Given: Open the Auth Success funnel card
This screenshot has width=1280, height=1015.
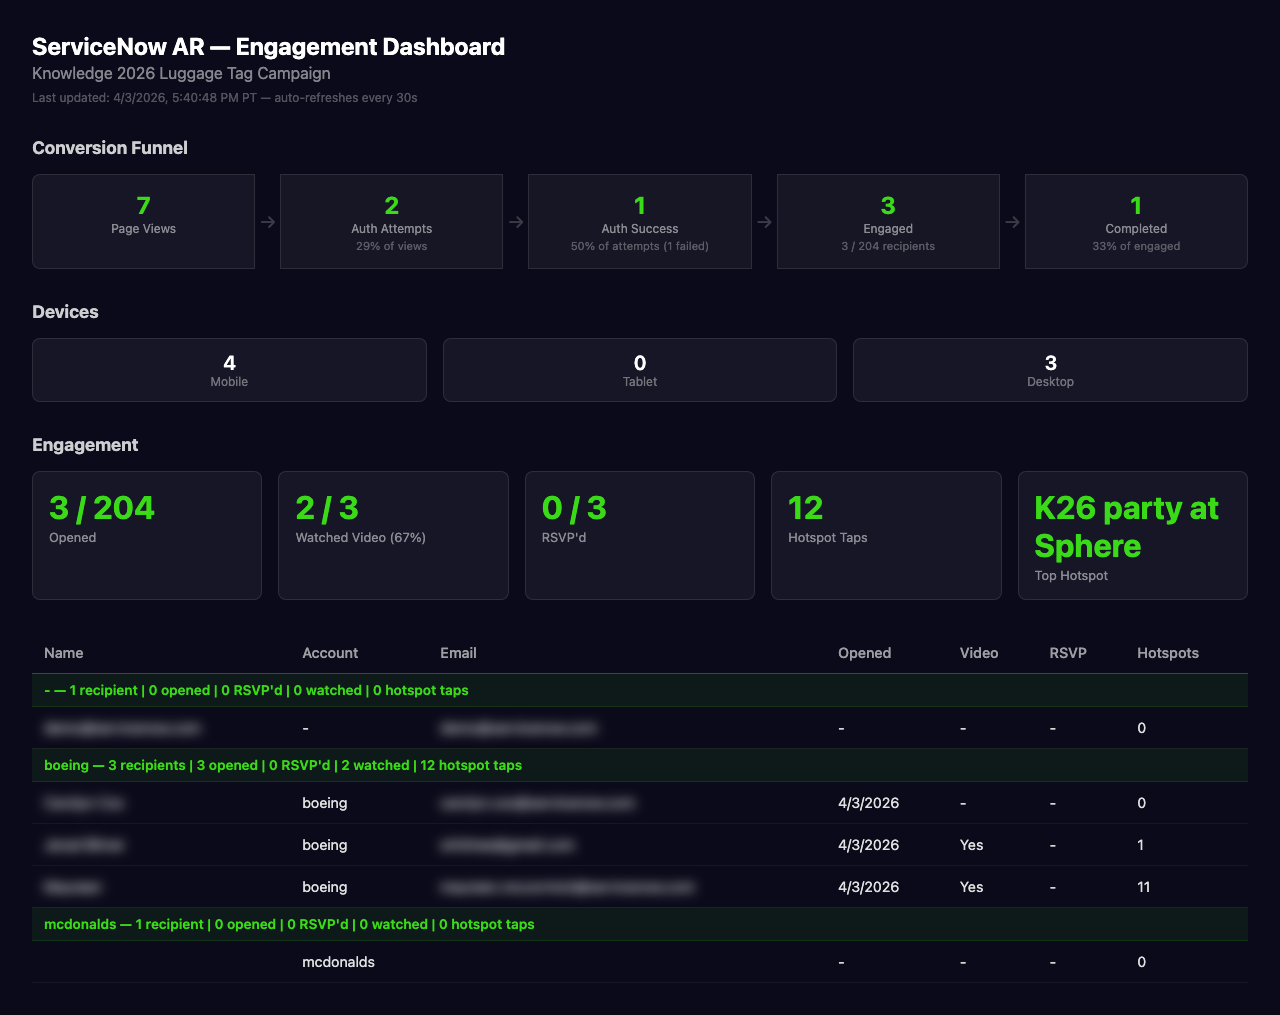Looking at the screenshot, I should pos(639,221).
